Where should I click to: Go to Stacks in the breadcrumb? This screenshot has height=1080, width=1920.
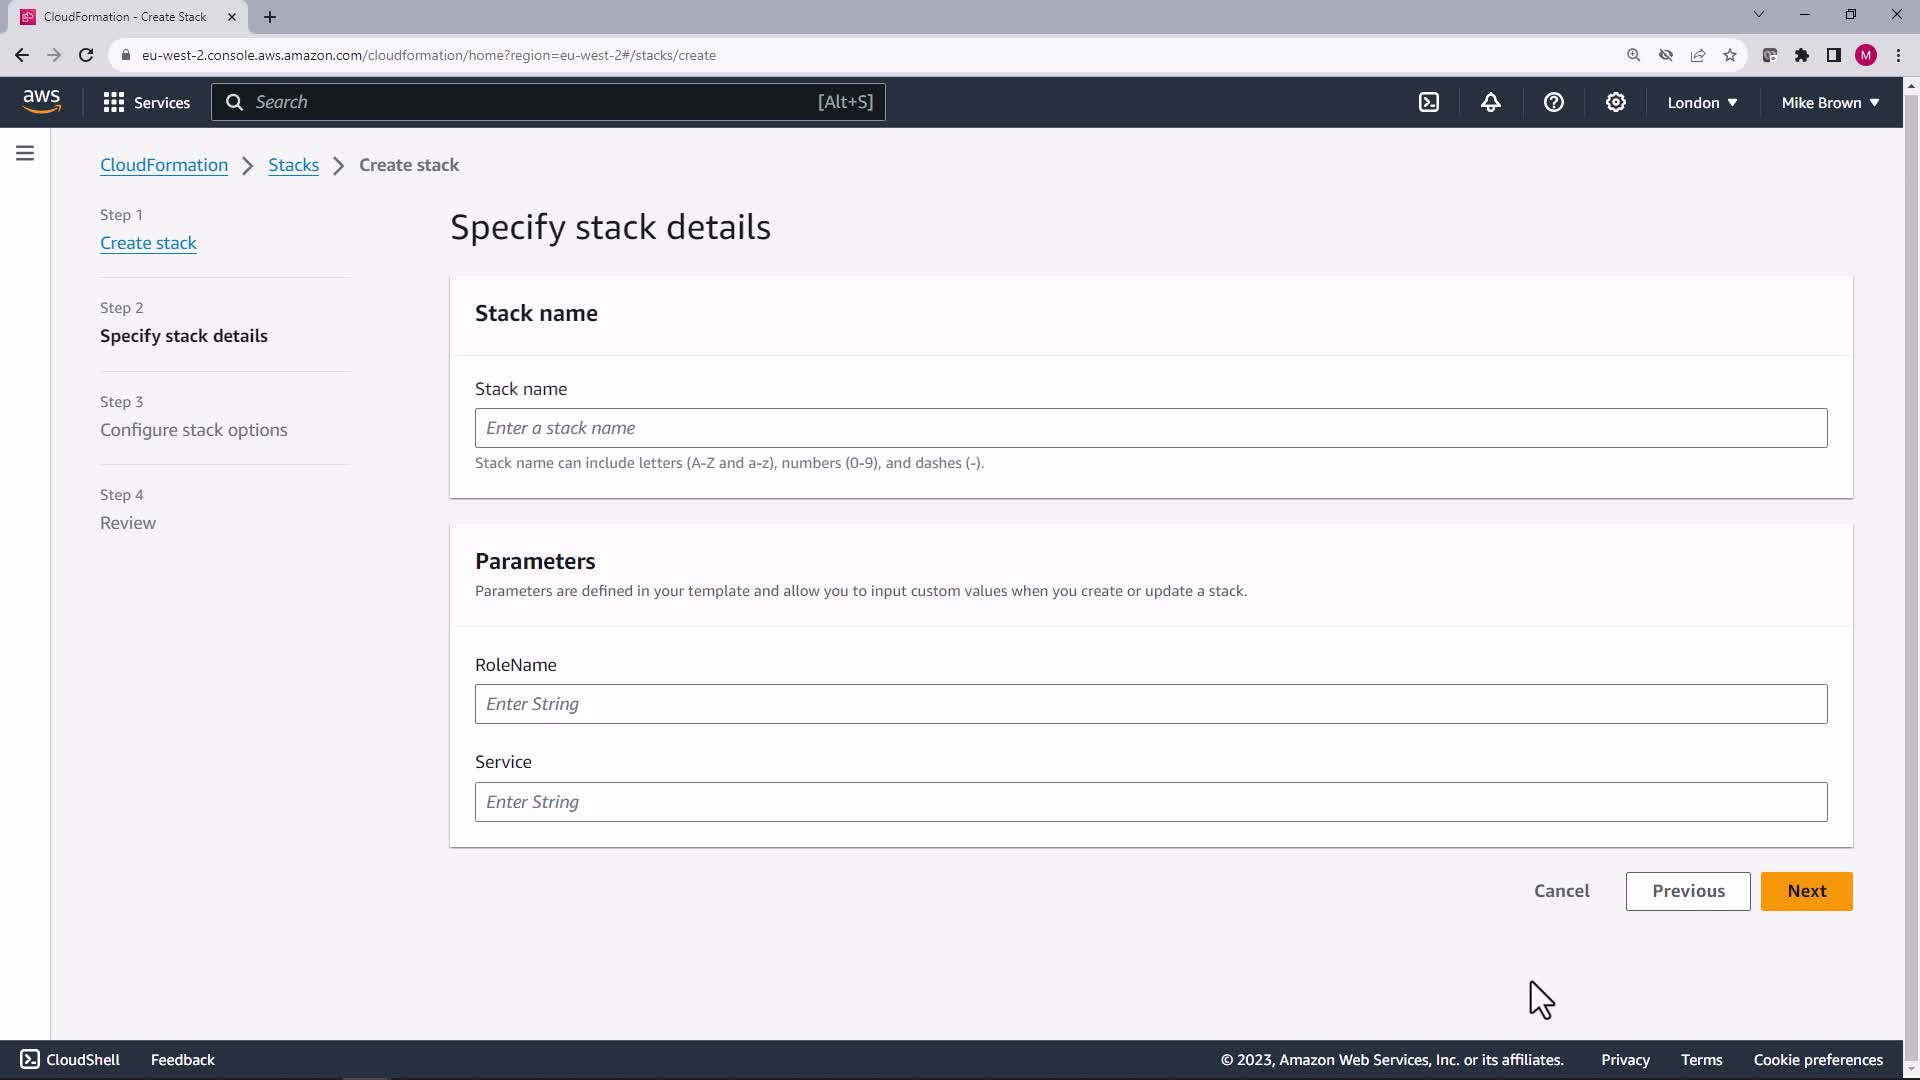pos(293,165)
